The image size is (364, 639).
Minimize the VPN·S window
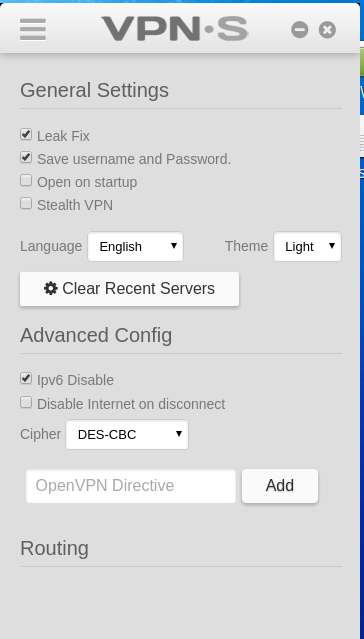click(x=300, y=30)
